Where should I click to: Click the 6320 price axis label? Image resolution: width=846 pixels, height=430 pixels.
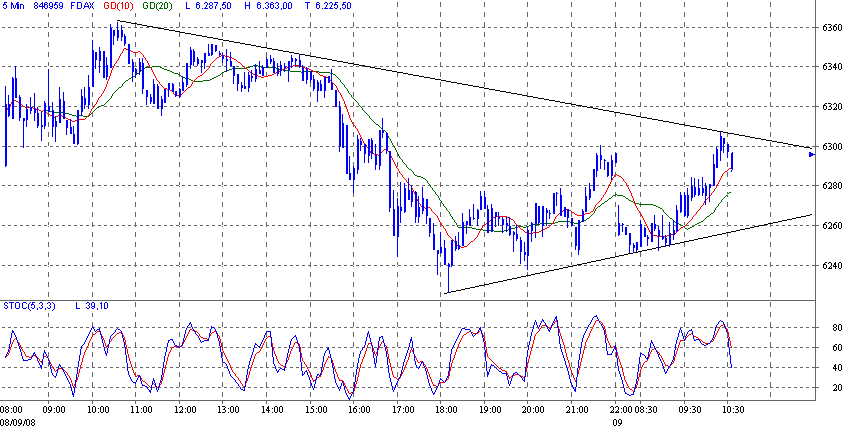[833, 107]
